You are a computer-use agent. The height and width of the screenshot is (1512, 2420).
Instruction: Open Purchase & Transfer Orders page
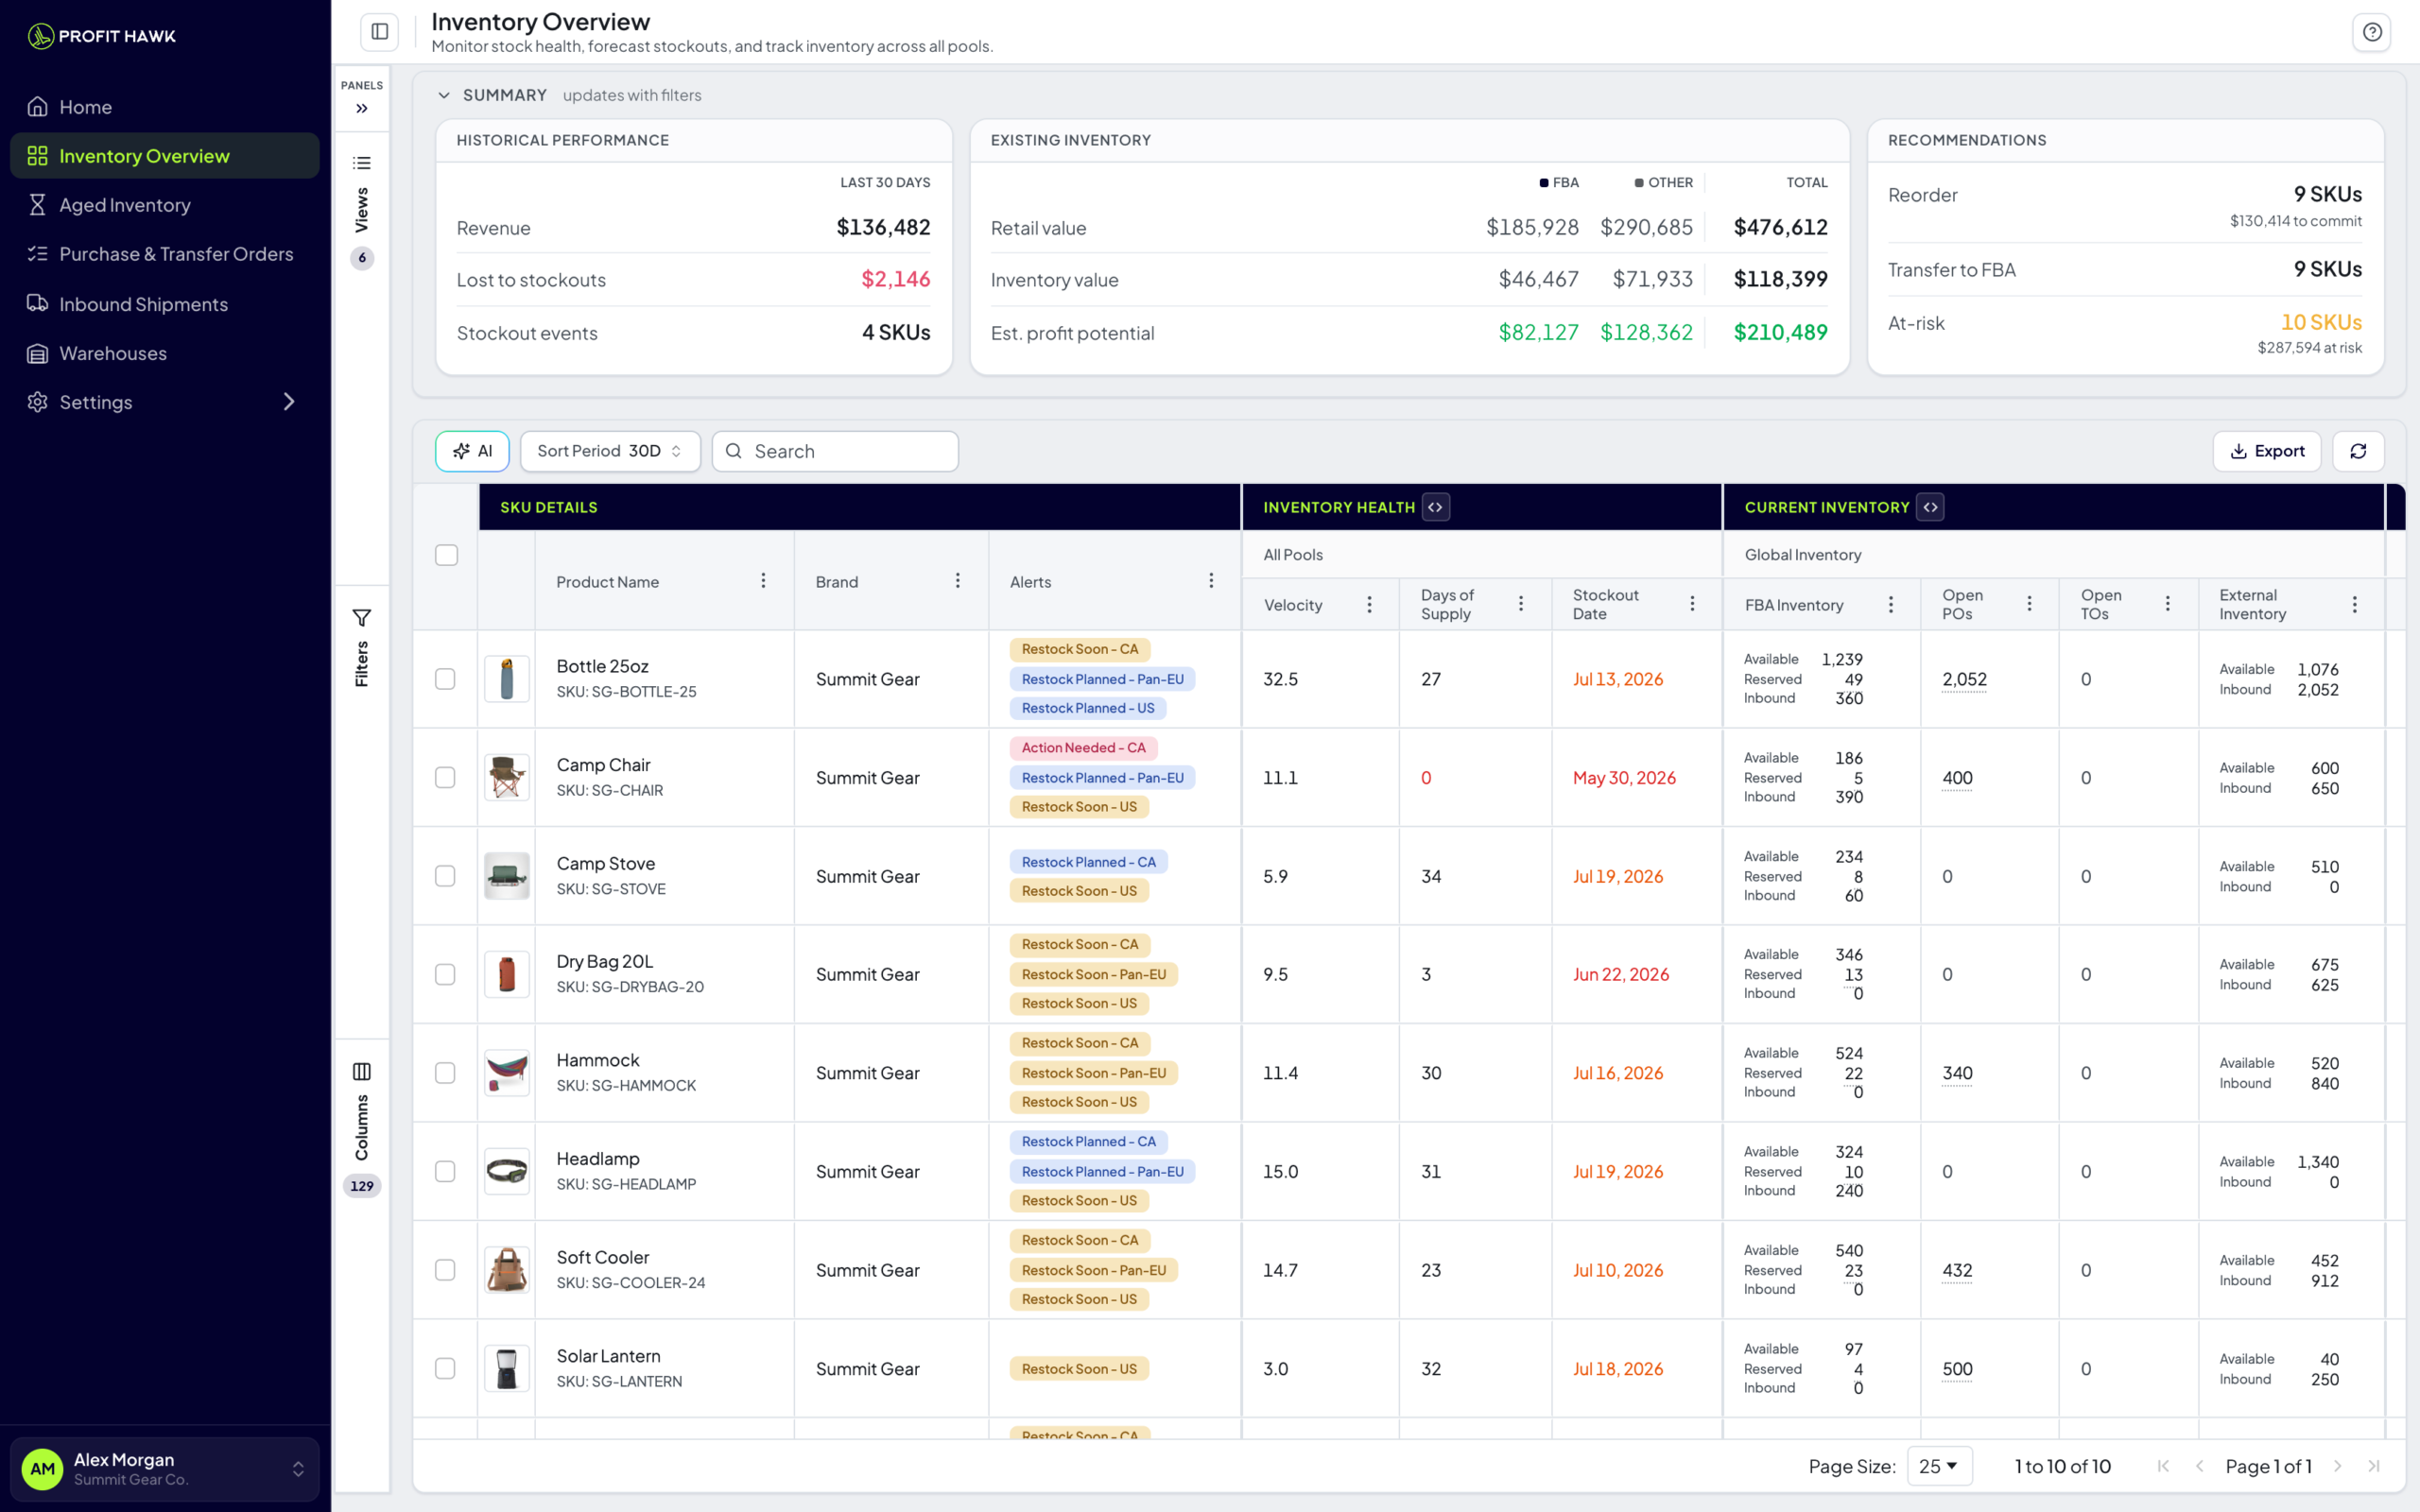pos(165,254)
